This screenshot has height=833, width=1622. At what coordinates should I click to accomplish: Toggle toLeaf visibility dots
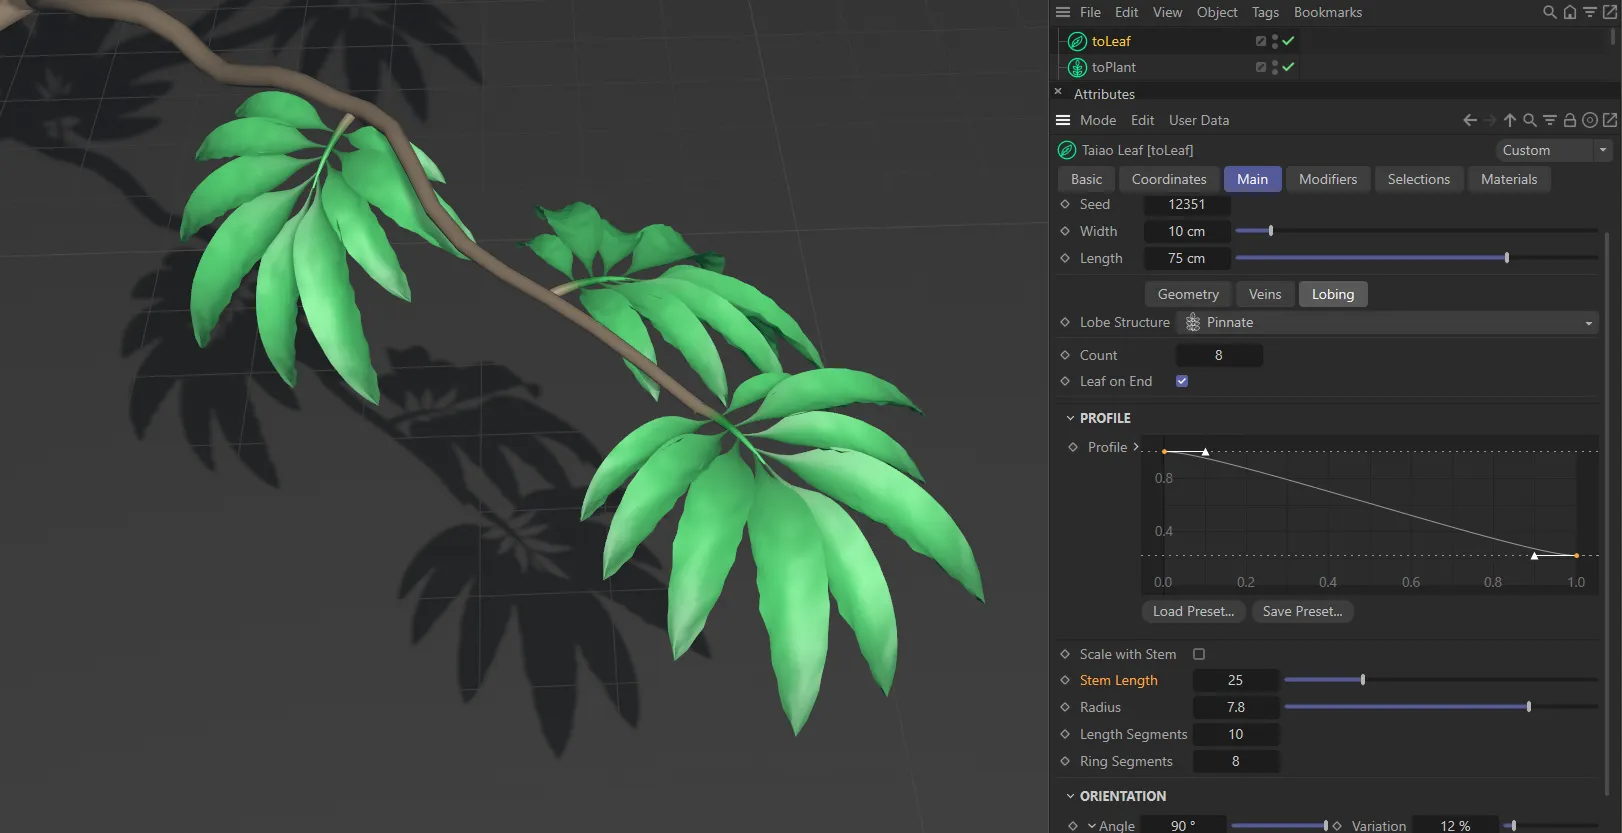click(x=1275, y=41)
